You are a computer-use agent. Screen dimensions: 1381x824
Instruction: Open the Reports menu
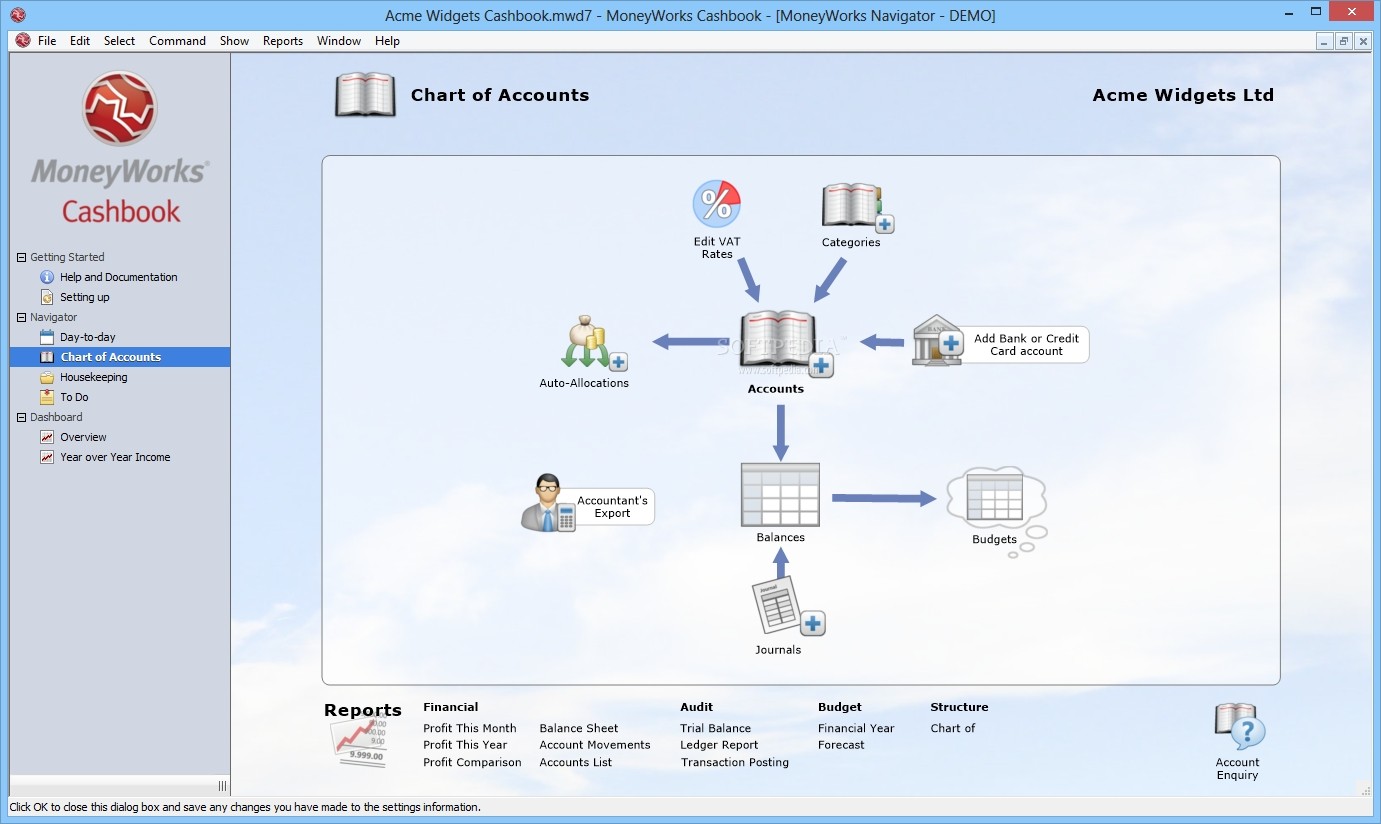click(283, 41)
